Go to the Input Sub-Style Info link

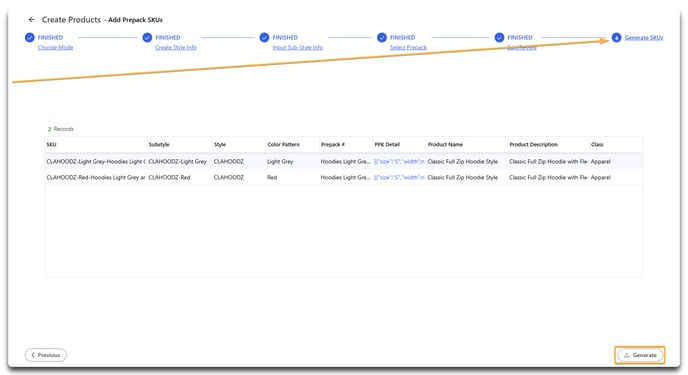(297, 47)
